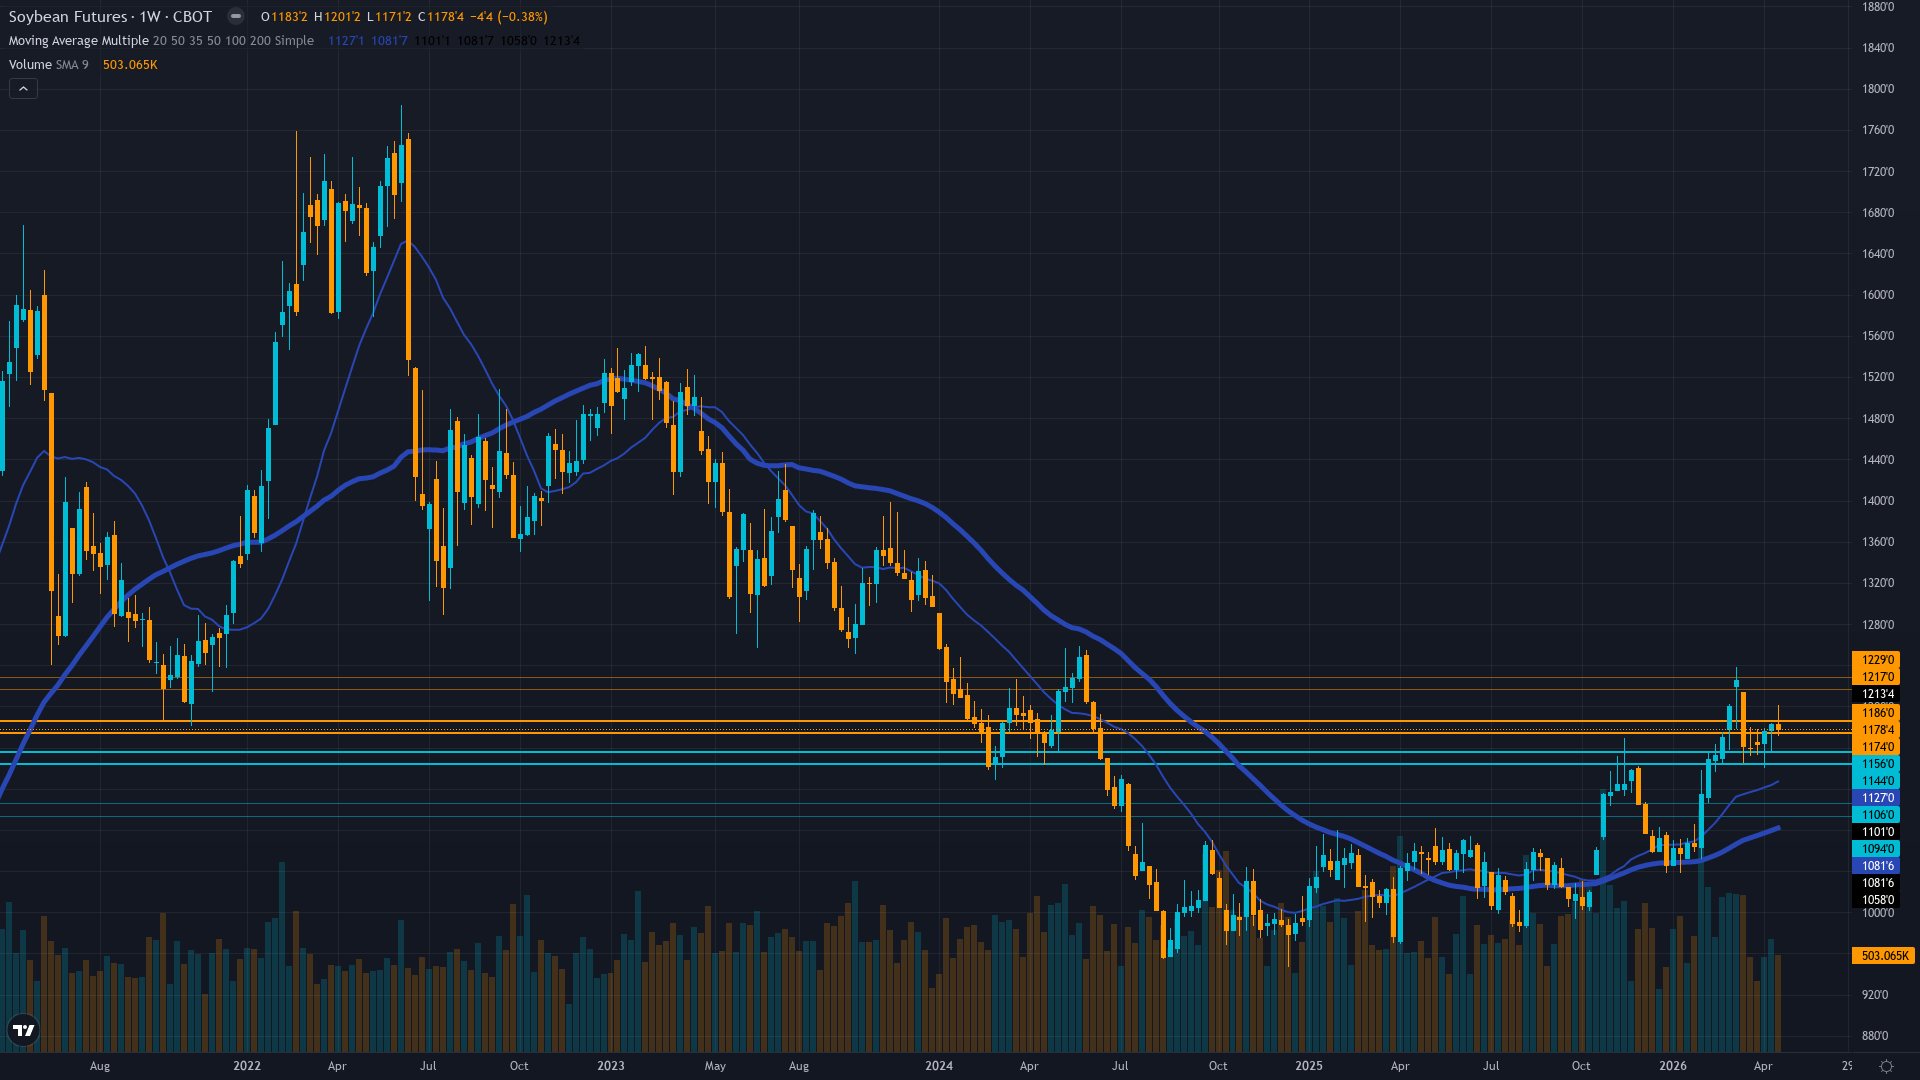Screen dimensions: 1920x1080
Task: Click the May label on time axis
Action: tap(715, 1066)
